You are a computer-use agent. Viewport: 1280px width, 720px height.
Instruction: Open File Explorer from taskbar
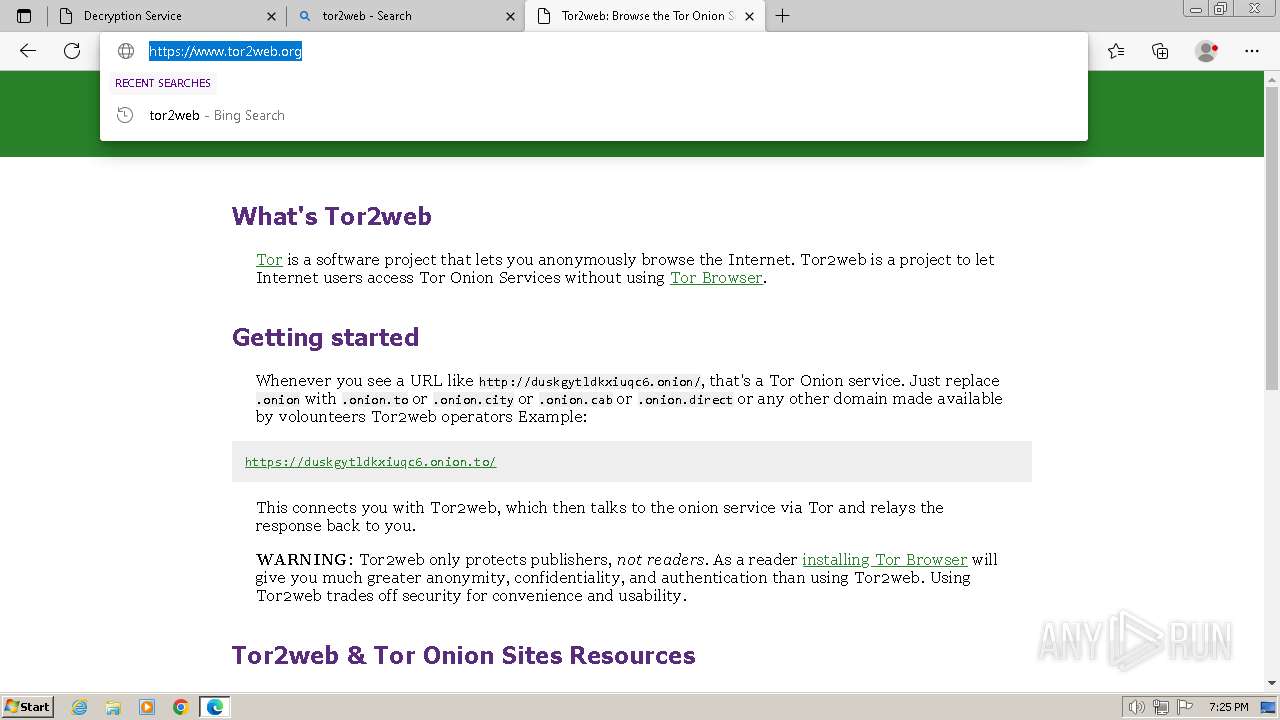[113, 707]
